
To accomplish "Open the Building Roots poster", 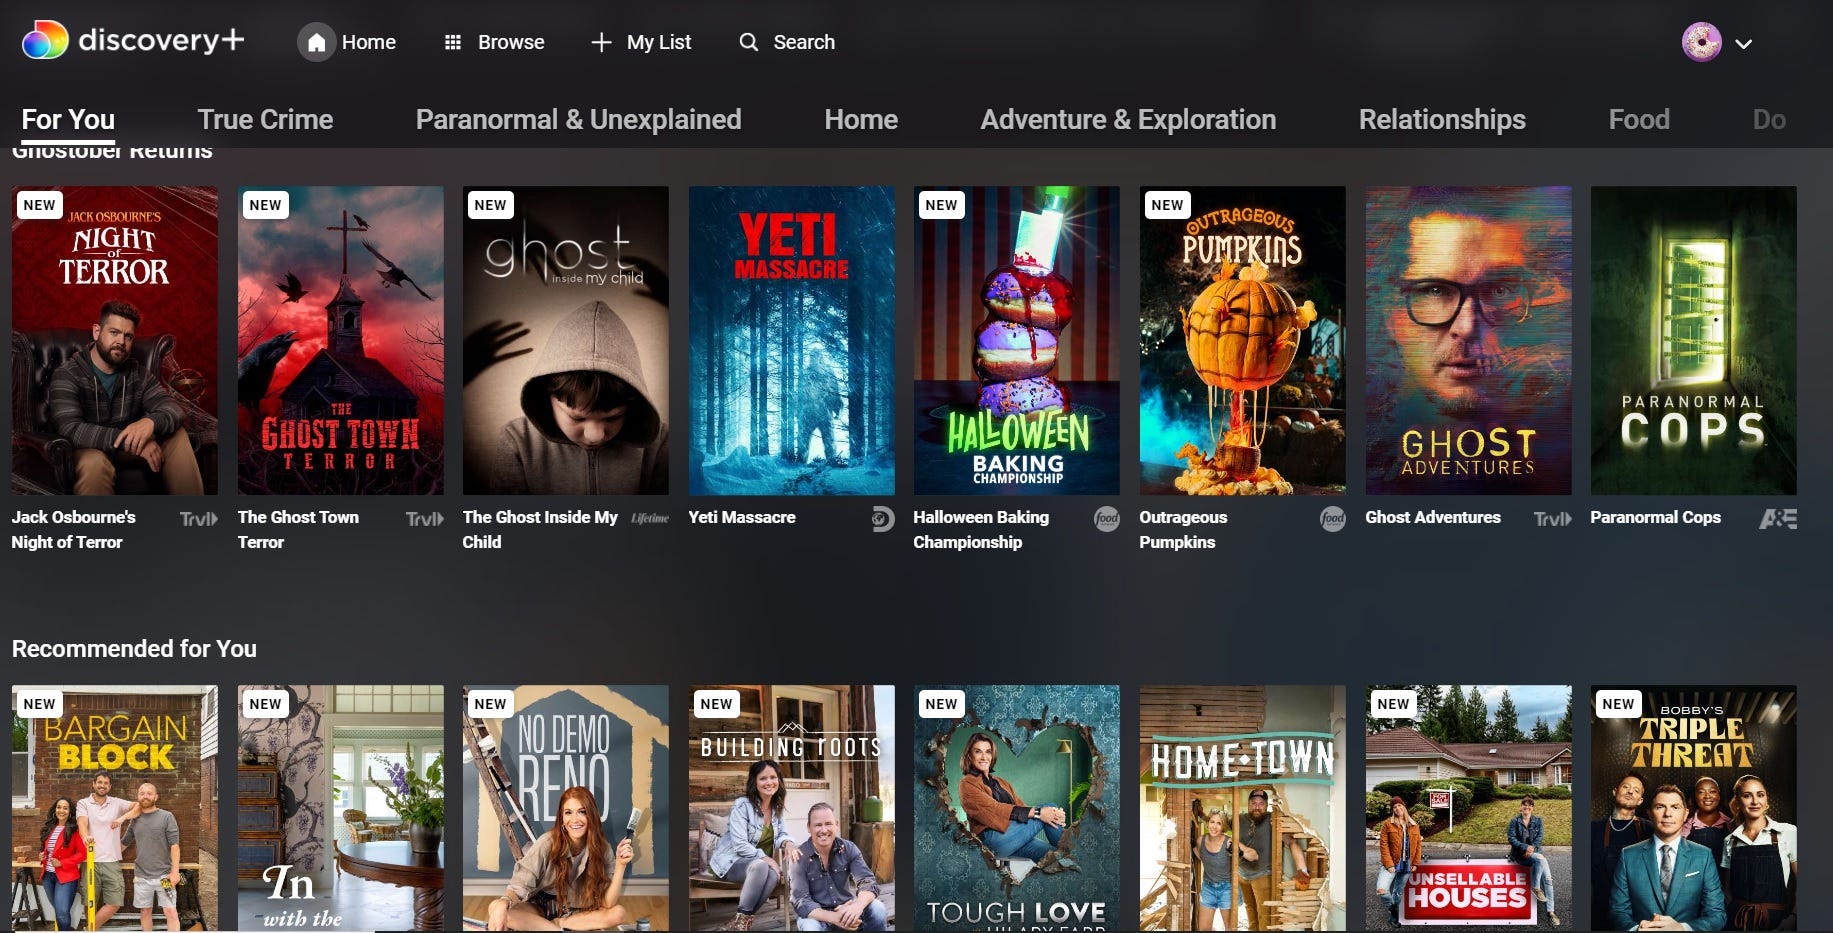I will (x=792, y=808).
